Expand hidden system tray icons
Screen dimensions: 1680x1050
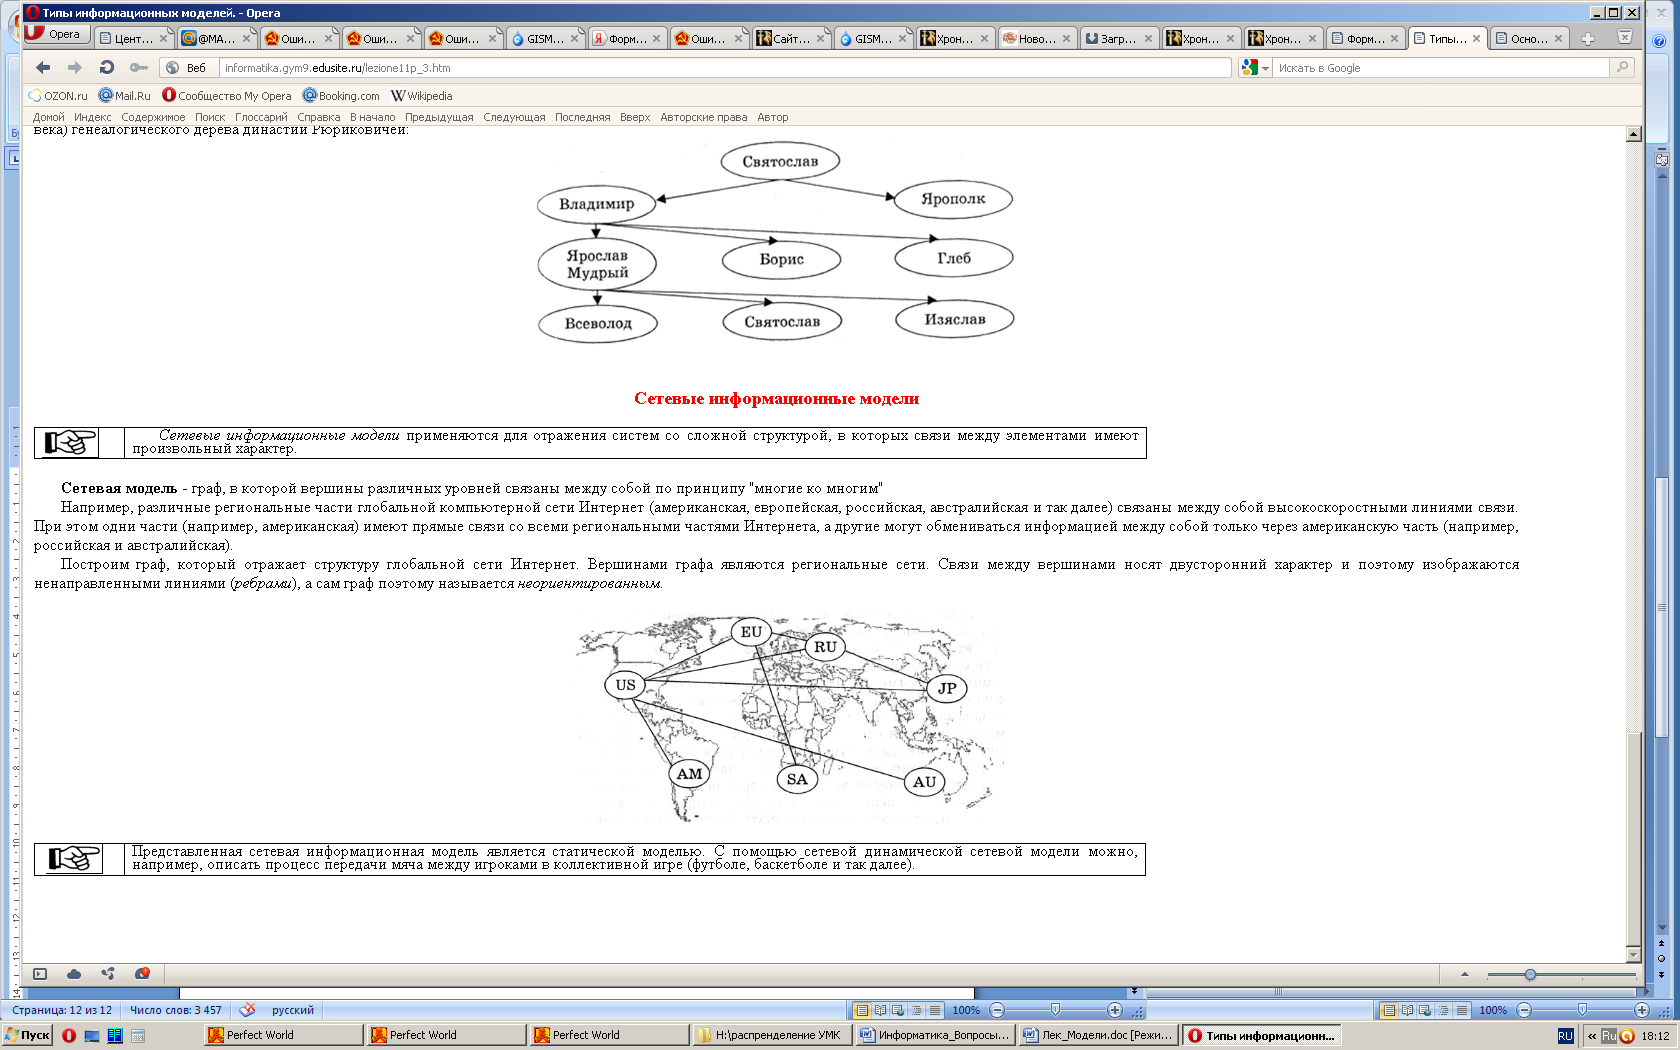pyautogui.click(x=1592, y=1036)
